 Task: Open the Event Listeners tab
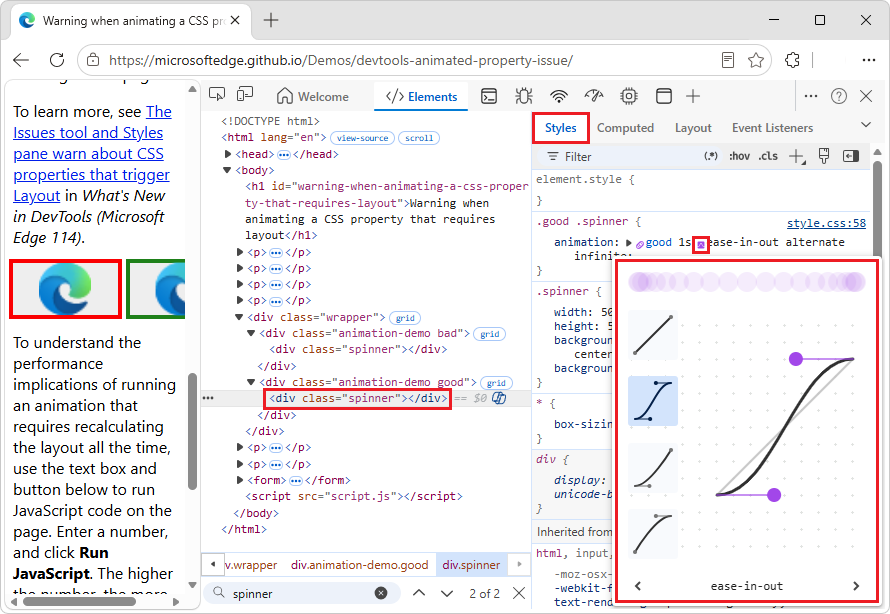[x=773, y=128]
